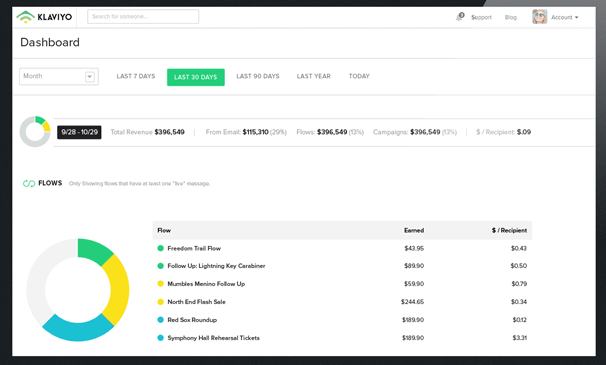Click the FLOWS section heading
Screen dimensions: 606x365
coord(50,183)
